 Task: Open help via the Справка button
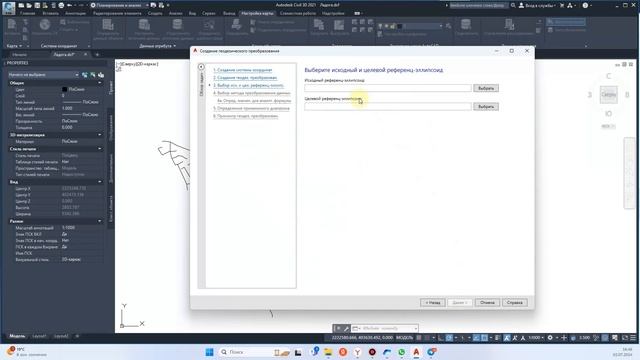(515, 302)
